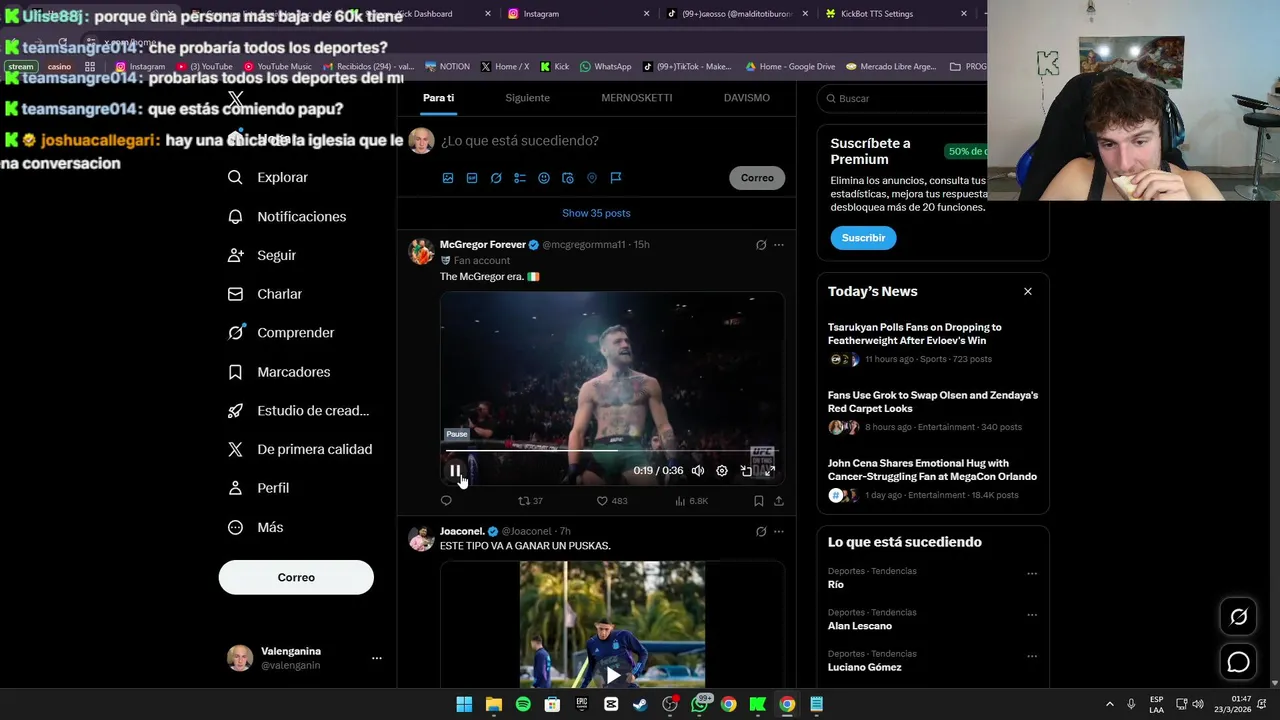The width and height of the screenshot is (1280, 720).
Task: Open Charlar messages in sidebar
Action: coord(265,294)
